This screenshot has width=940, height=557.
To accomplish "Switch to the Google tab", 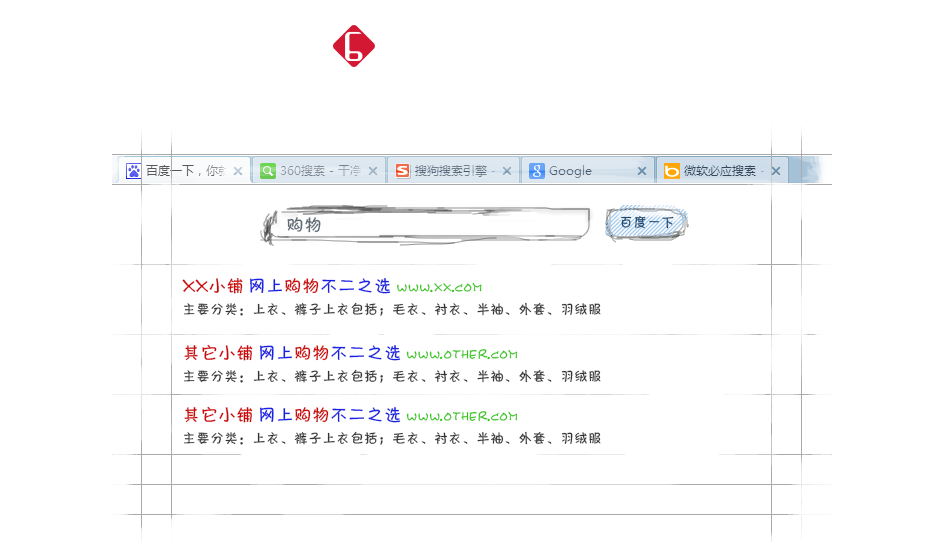I will [x=588, y=171].
